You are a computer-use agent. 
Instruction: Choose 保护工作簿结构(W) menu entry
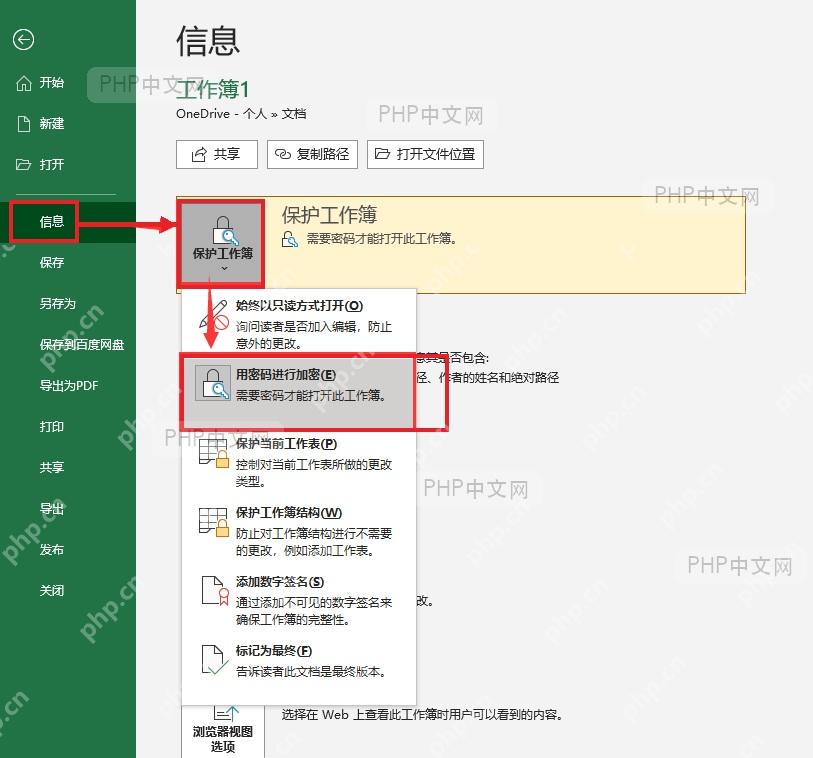tap(299, 531)
